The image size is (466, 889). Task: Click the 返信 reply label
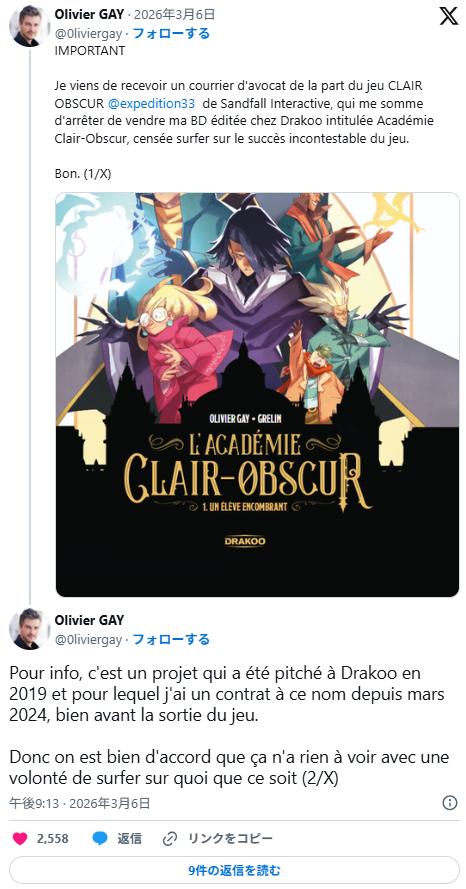129,839
